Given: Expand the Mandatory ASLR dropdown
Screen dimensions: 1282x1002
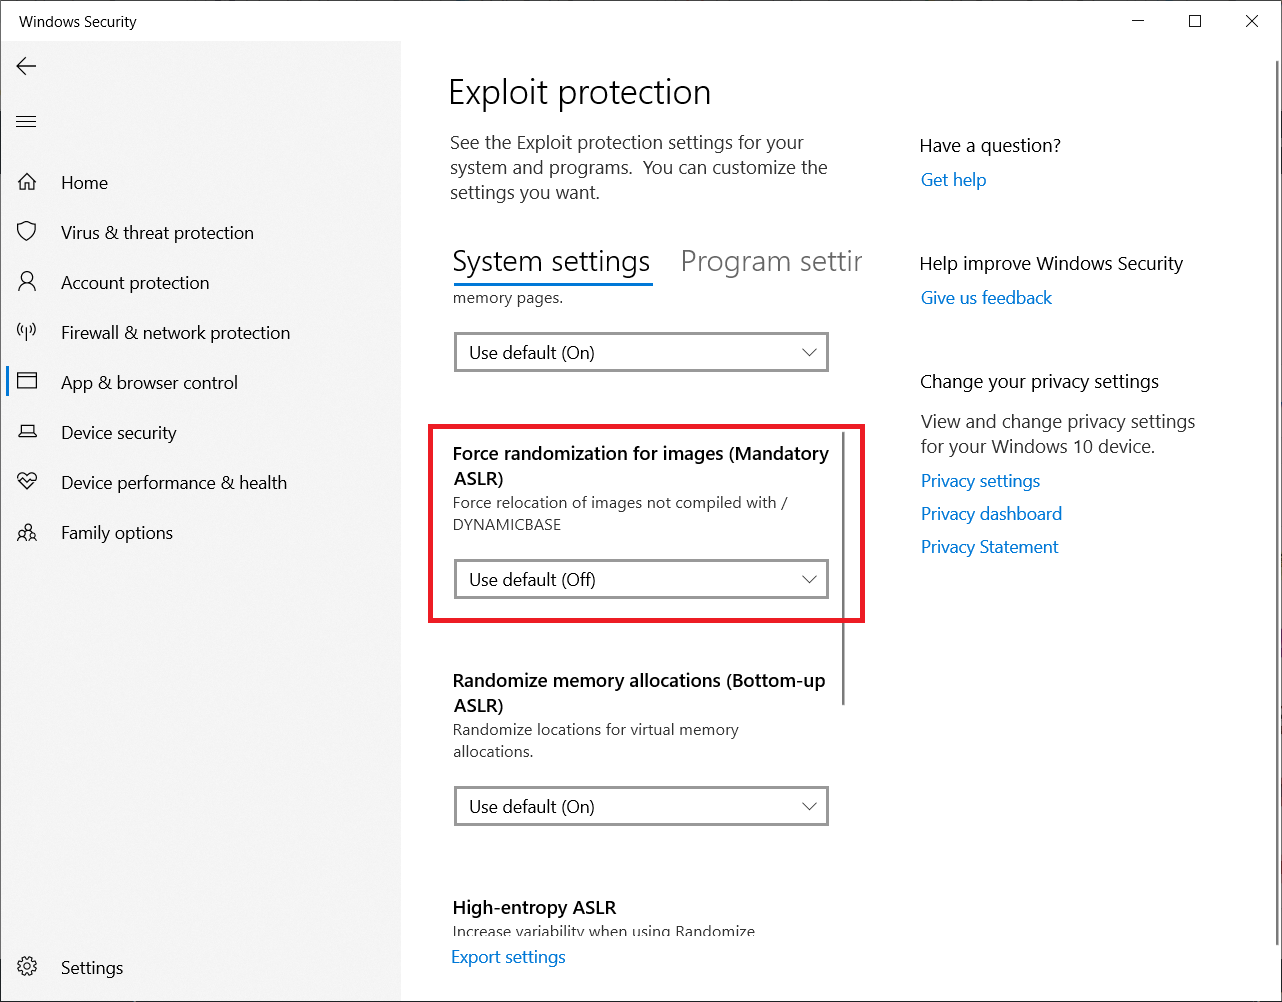Looking at the screenshot, I should 641,579.
